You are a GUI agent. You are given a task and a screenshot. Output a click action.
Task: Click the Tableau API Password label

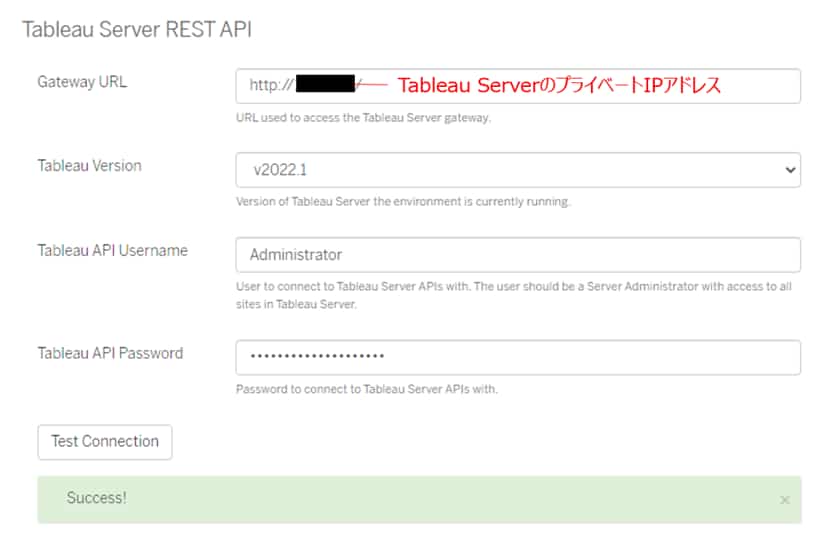coord(110,353)
